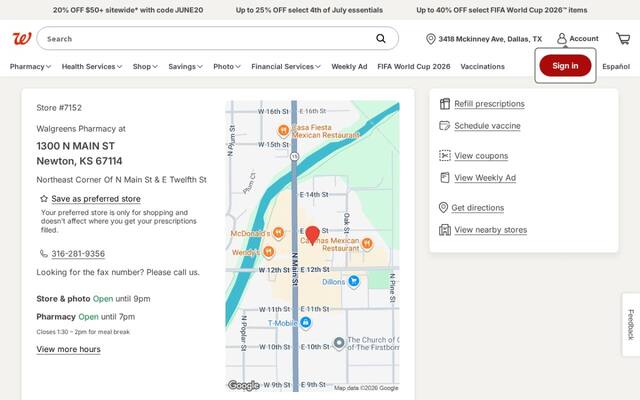Click 20% OFF $50+ sitewide promo
This screenshot has height=400, width=640.
click(128, 10)
